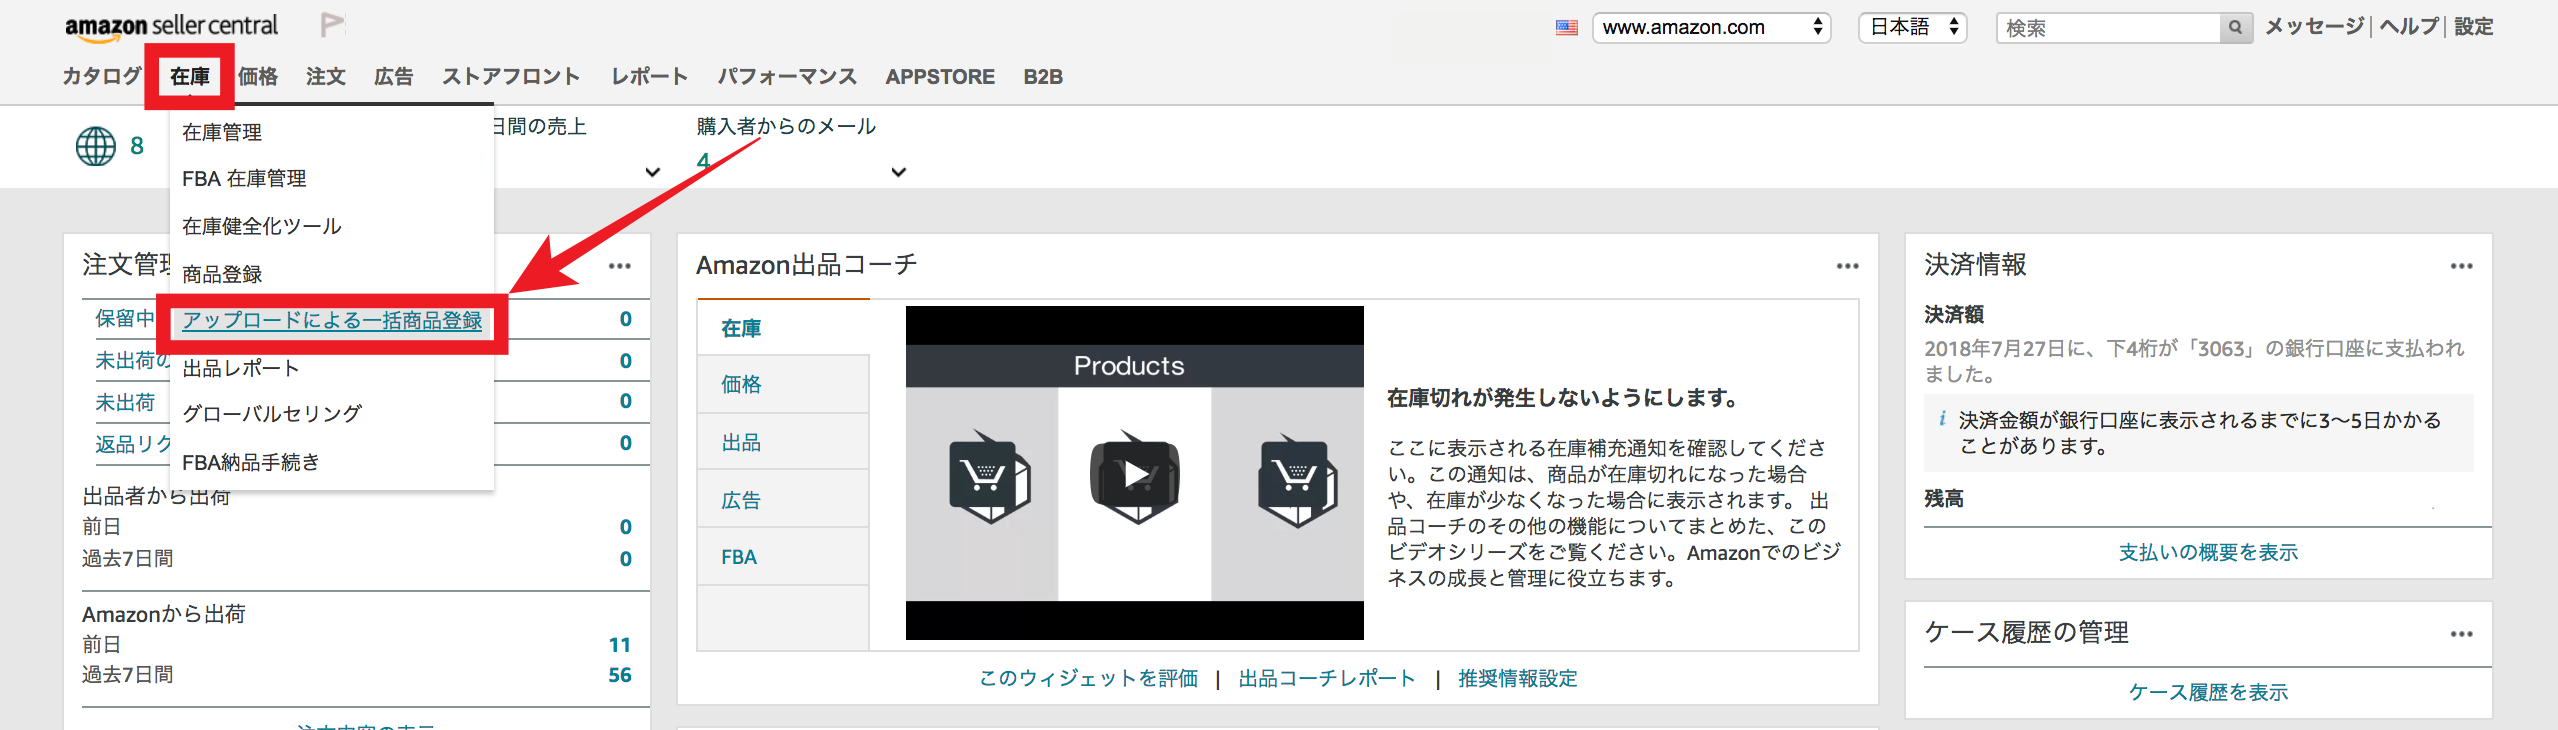Image resolution: width=2558 pixels, height=730 pixels.
Task: Switch to the 価格 coach tab
Action: tap(783, 384)
